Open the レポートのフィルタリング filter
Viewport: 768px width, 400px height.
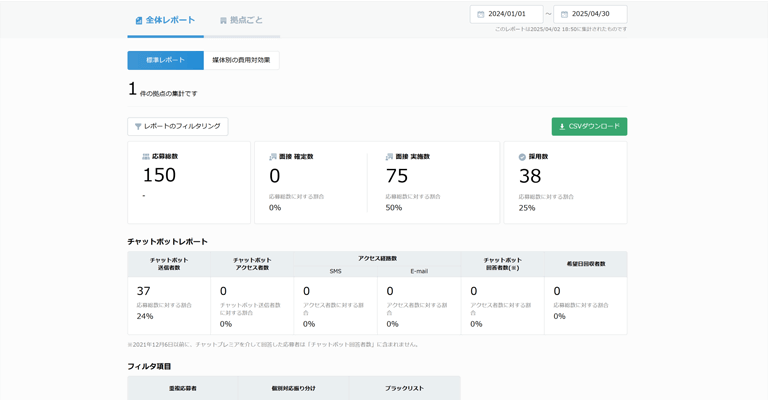pos(178,126)
